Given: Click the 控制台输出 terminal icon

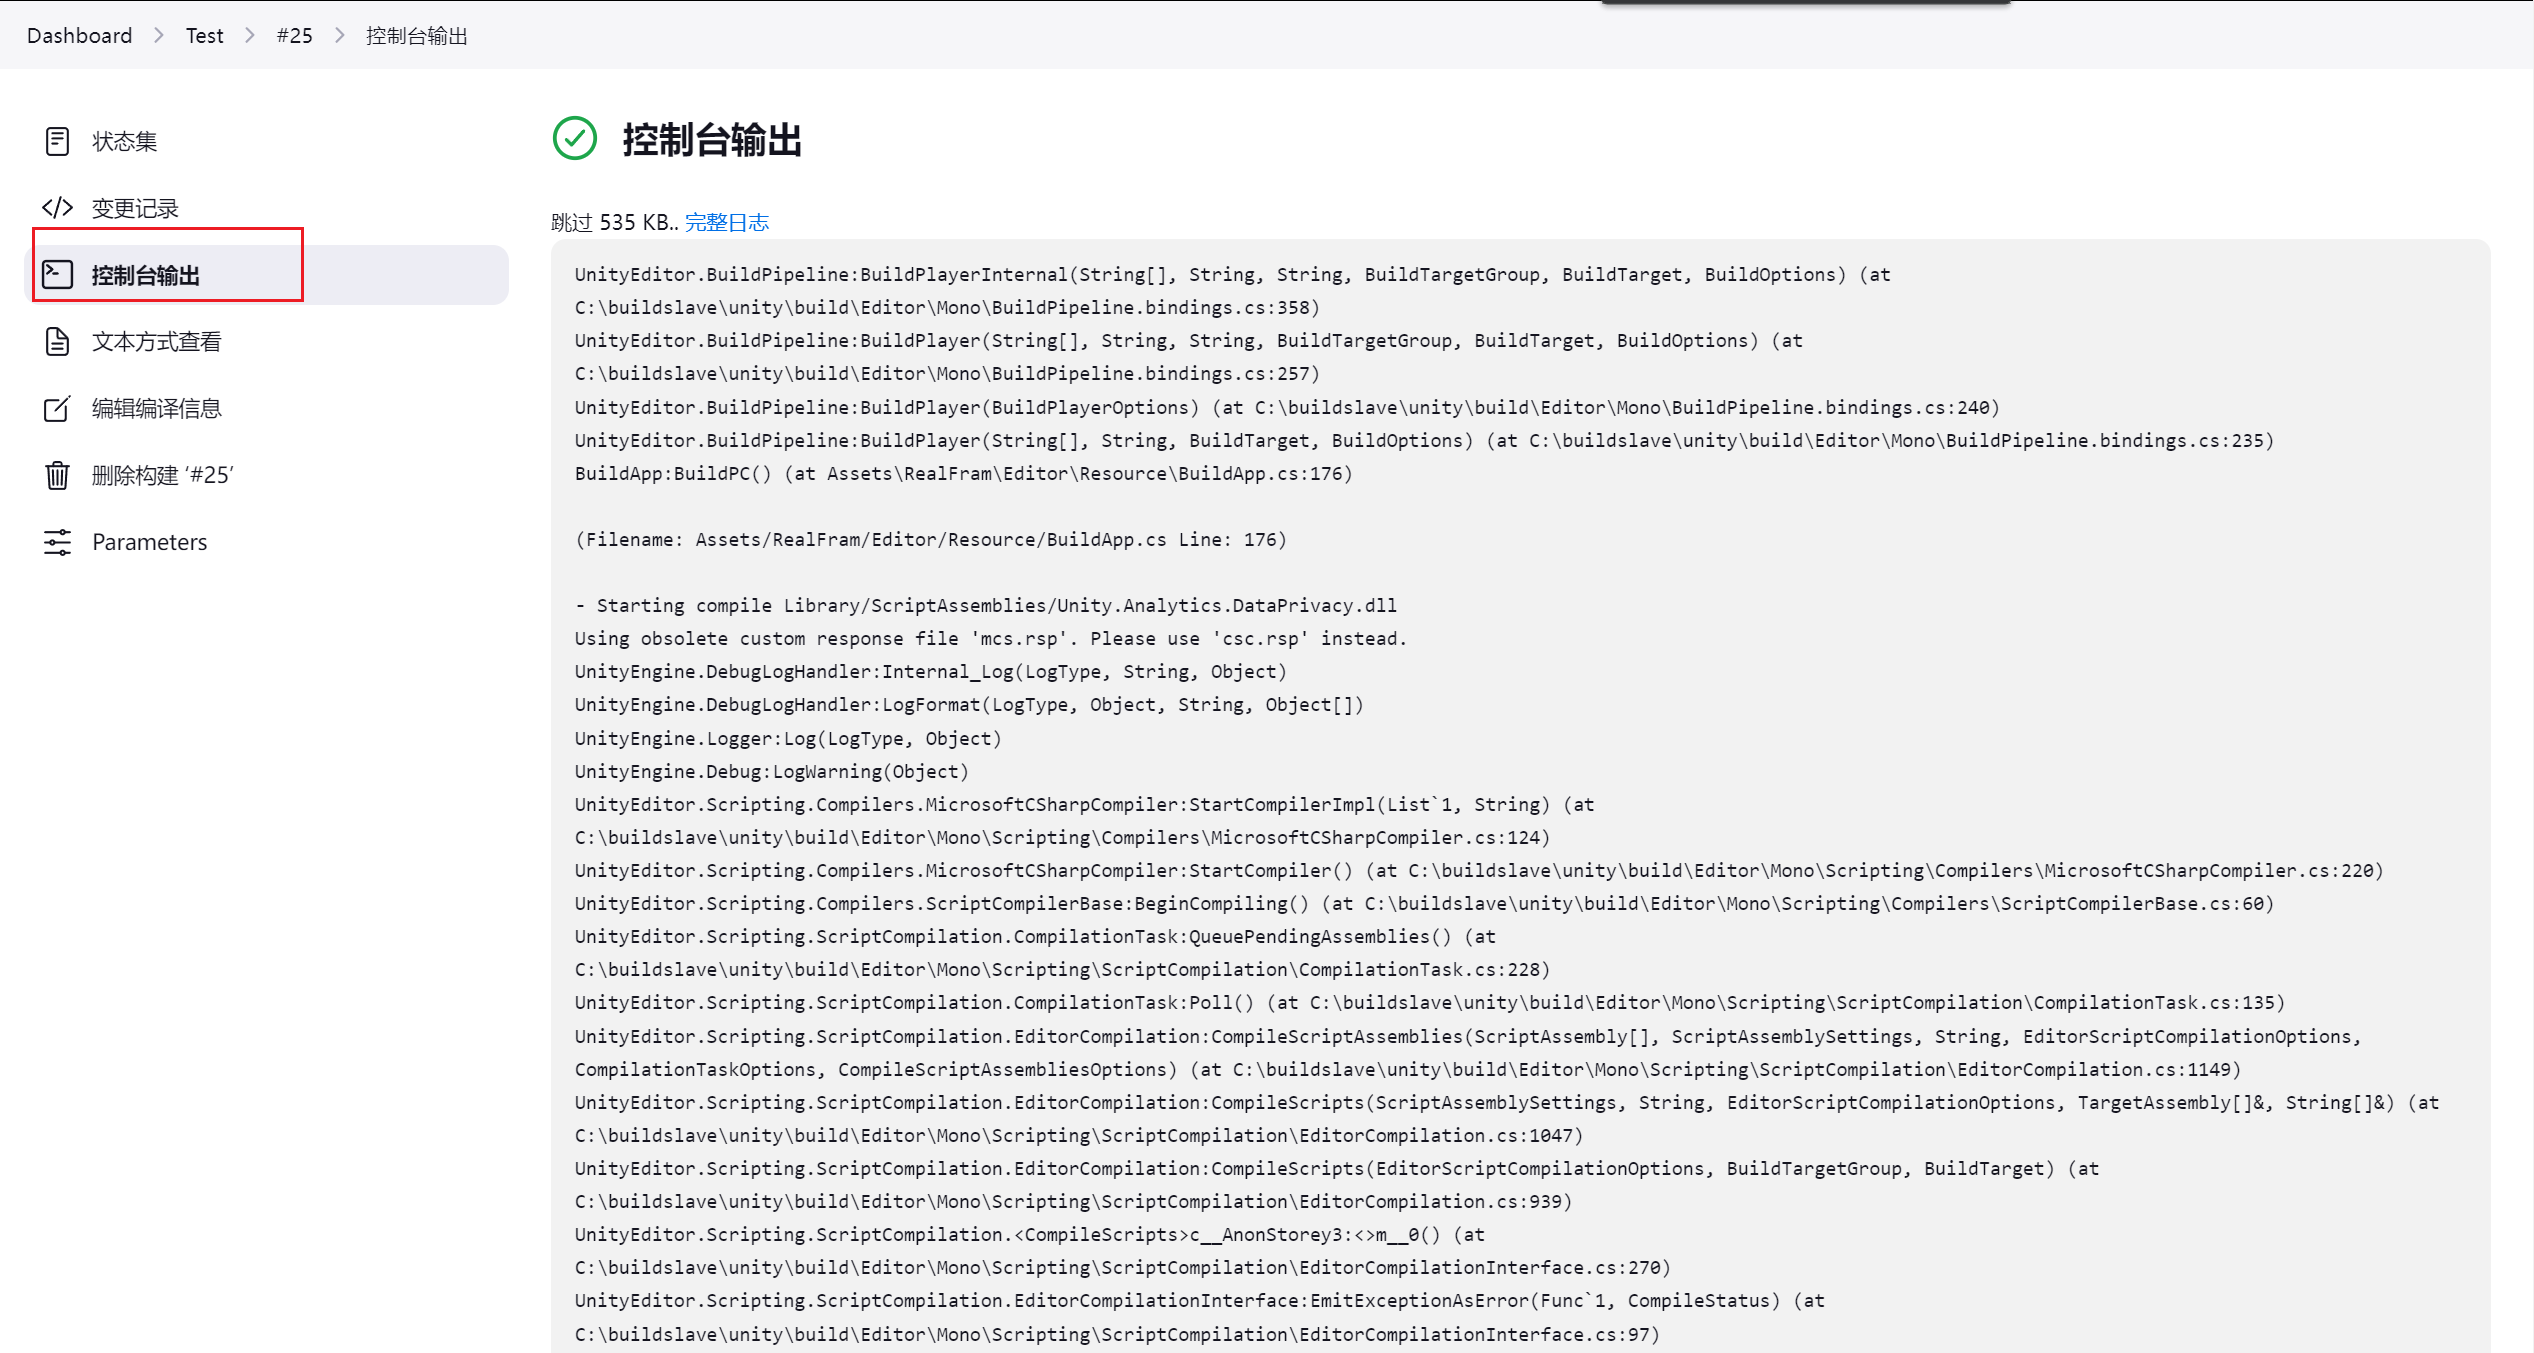Looking at the screenshot, I should [x=57, y=274].
